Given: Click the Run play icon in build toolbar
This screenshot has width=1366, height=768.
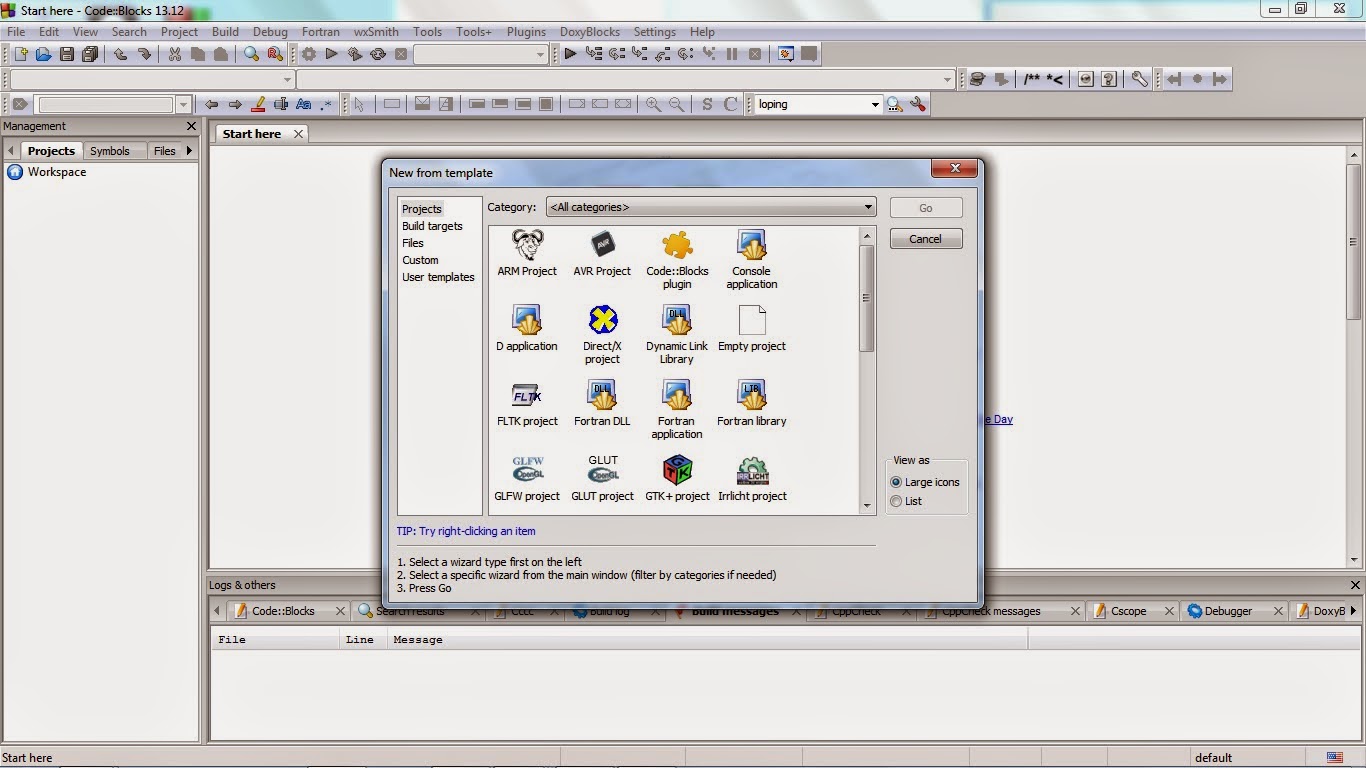Looking at the screenshot, I should tap(332, 54).
